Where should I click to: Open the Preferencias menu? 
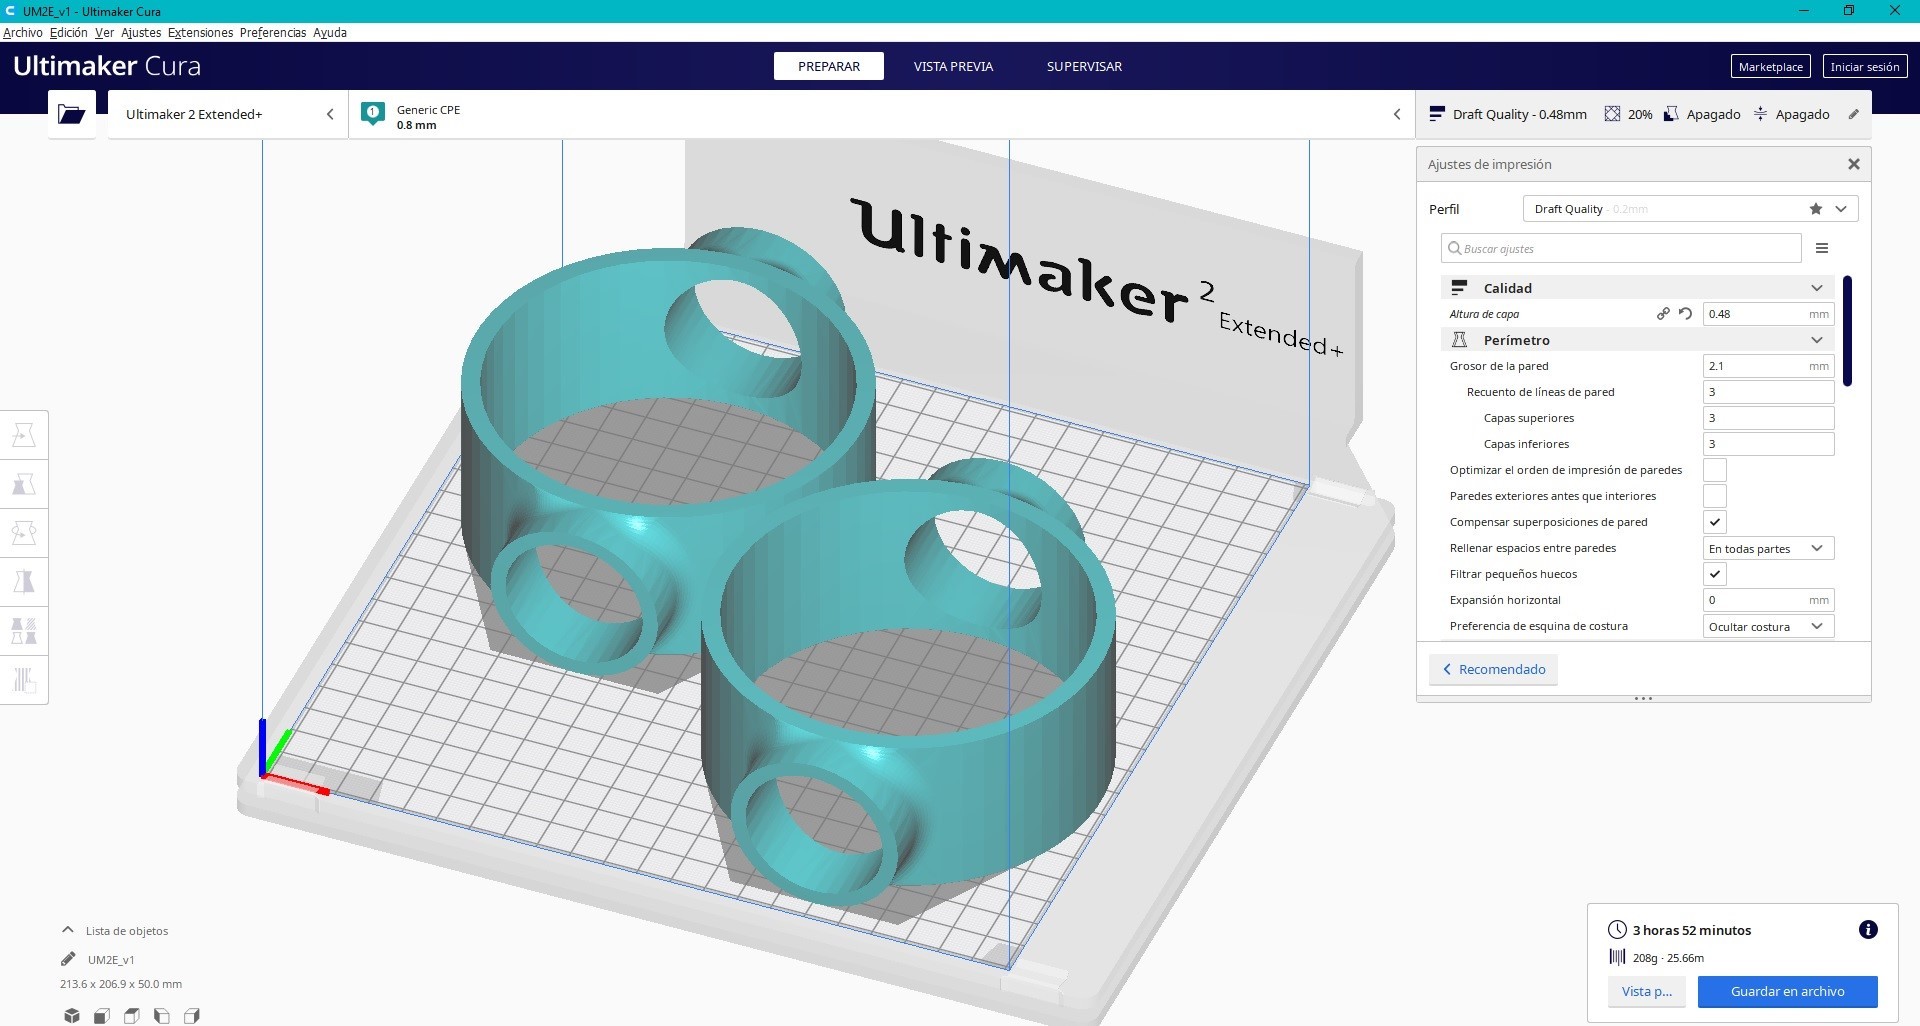pos(273,32)
